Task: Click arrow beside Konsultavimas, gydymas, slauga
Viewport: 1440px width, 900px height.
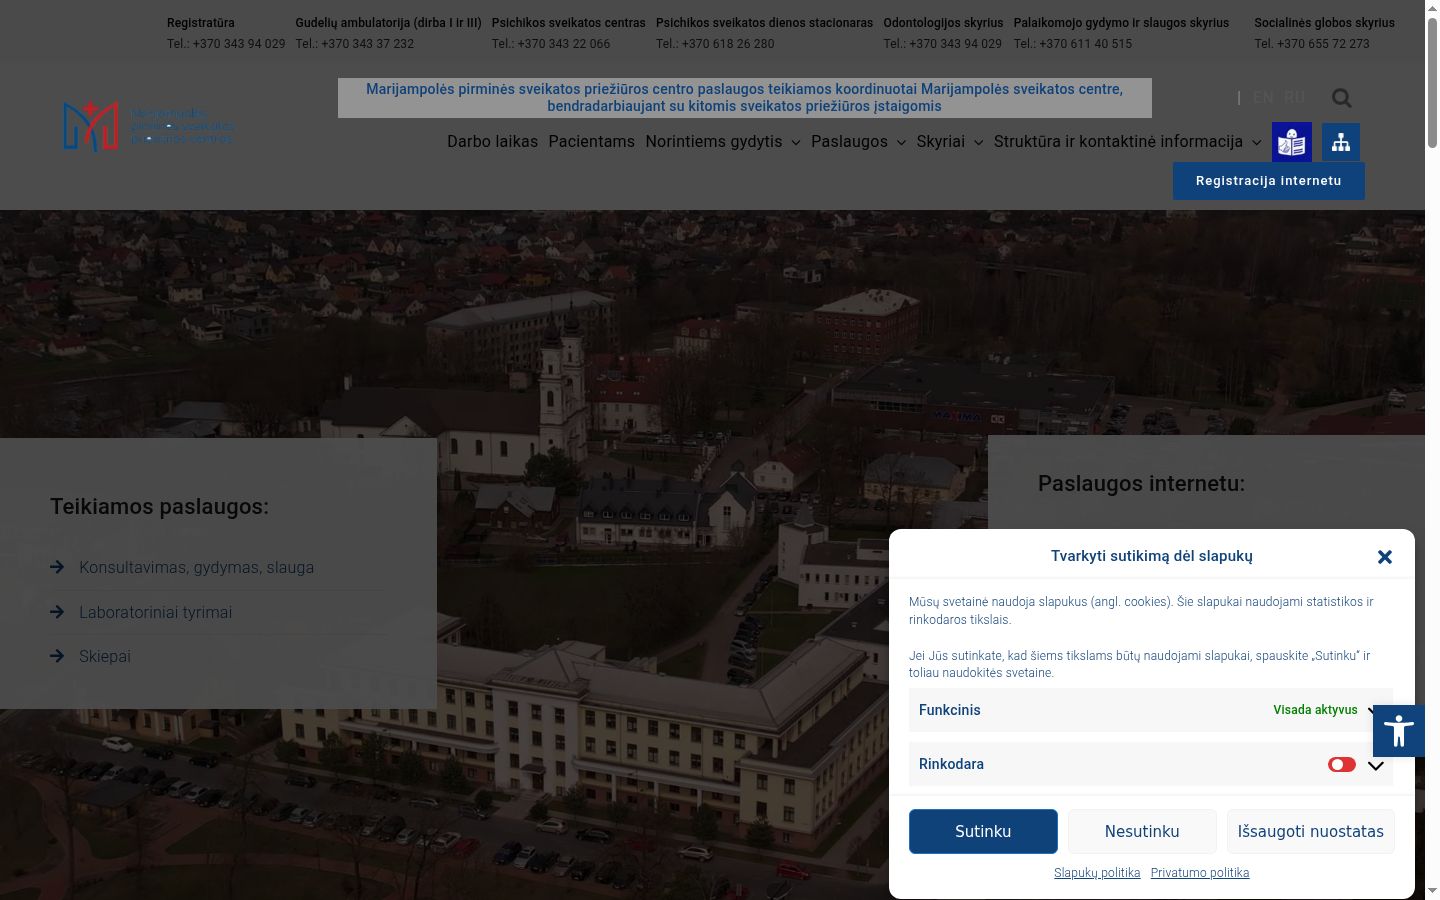Action: coord(57,567)
